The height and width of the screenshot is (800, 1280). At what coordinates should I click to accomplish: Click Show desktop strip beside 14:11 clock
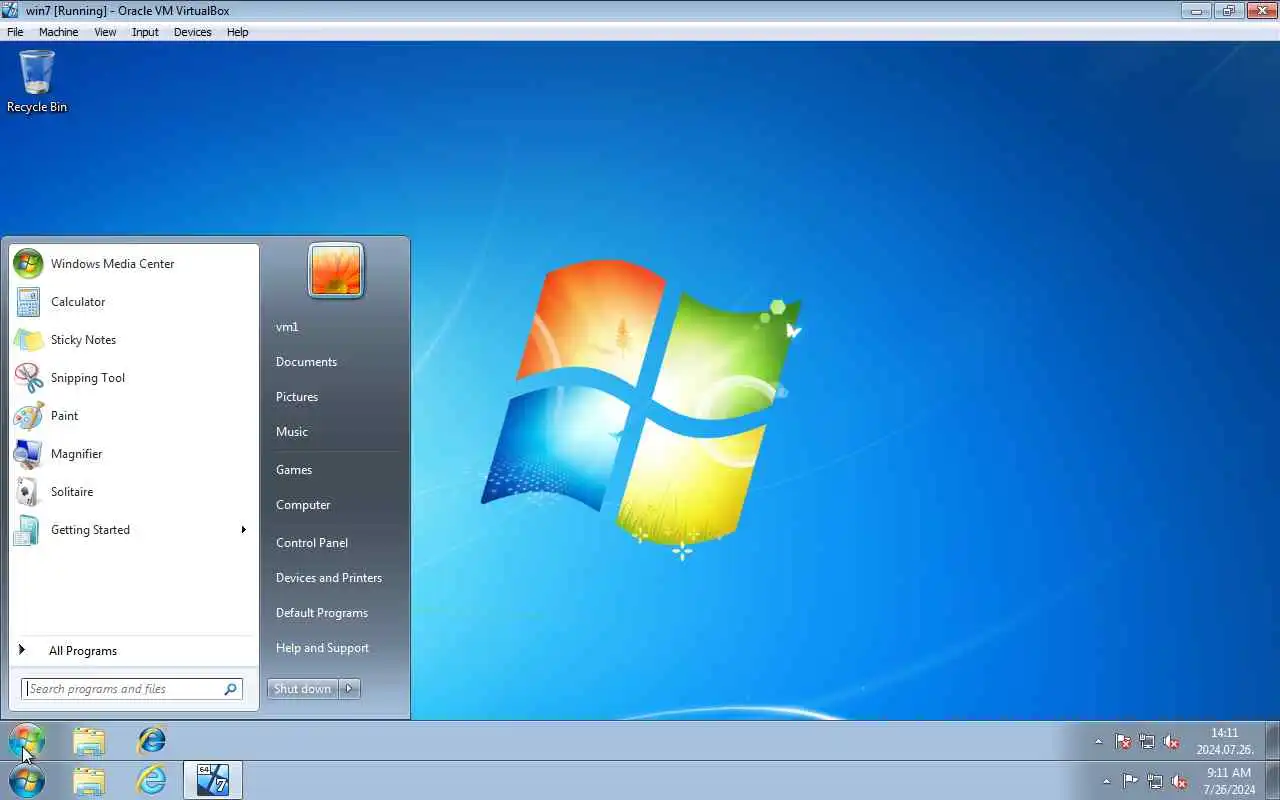(x=1272, y=740)
